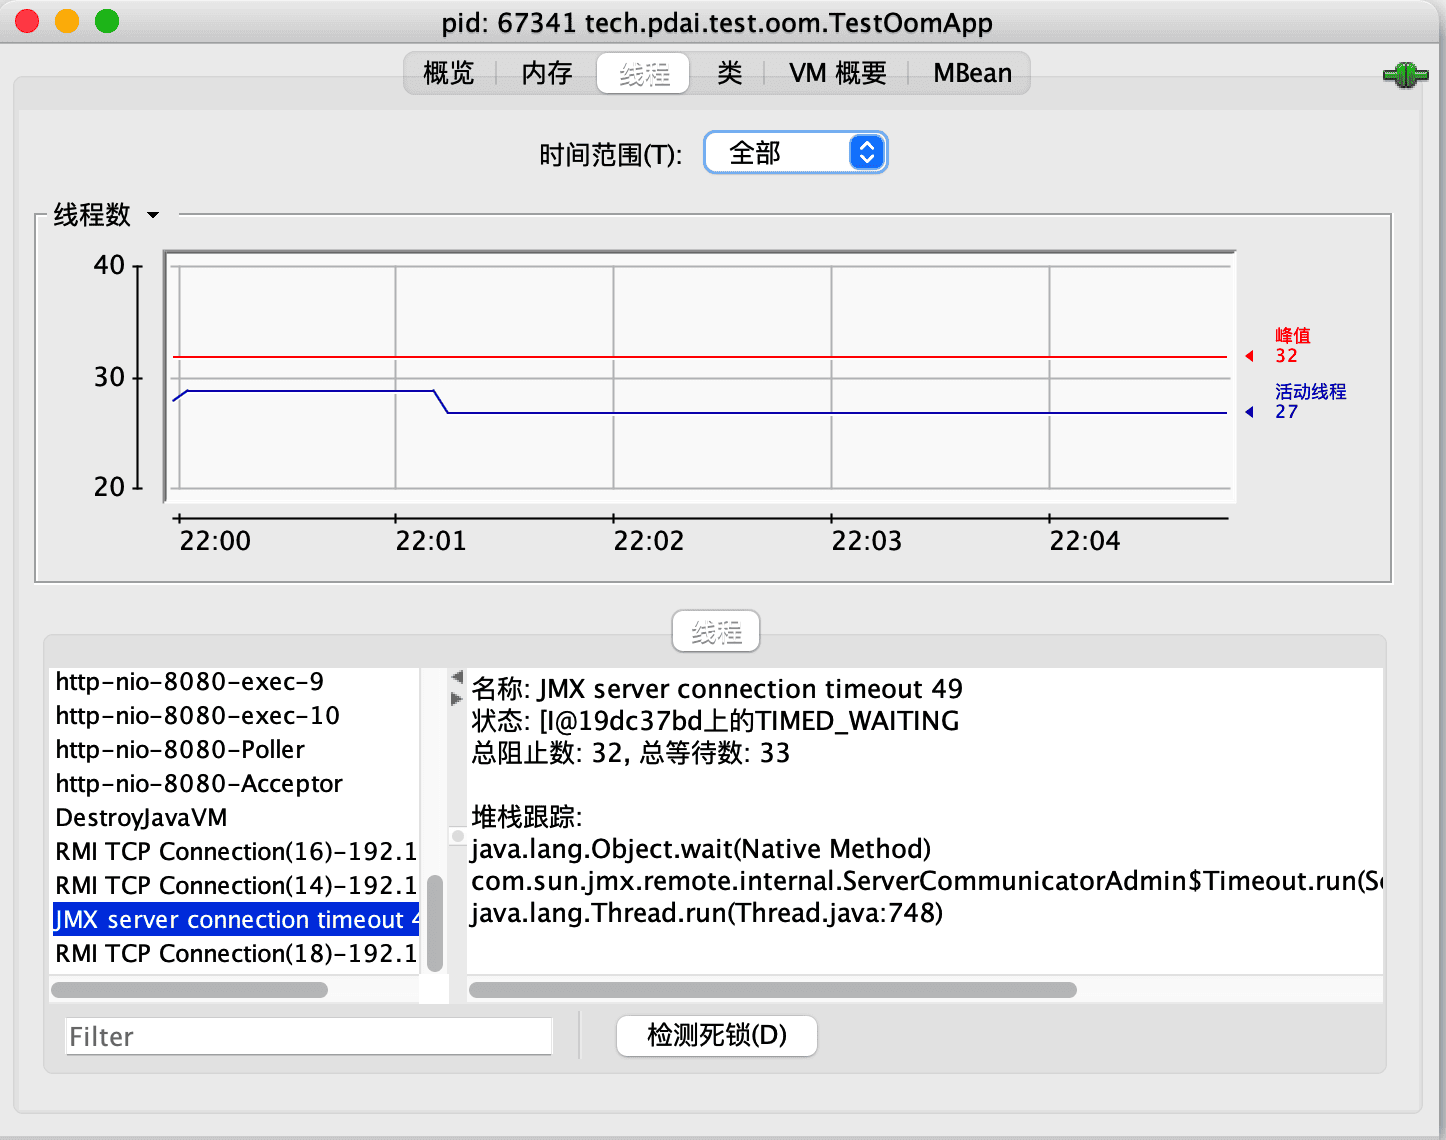Click the left collapse arrow on the split divider
Image resolution: width=1446 pixels, height=1140 pixels.
457,677
